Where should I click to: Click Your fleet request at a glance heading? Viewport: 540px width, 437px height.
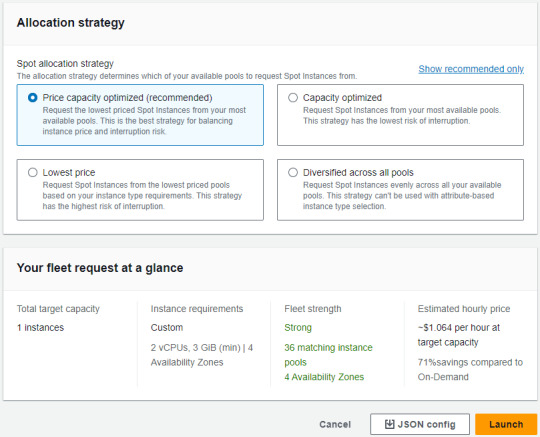[100, 268]
